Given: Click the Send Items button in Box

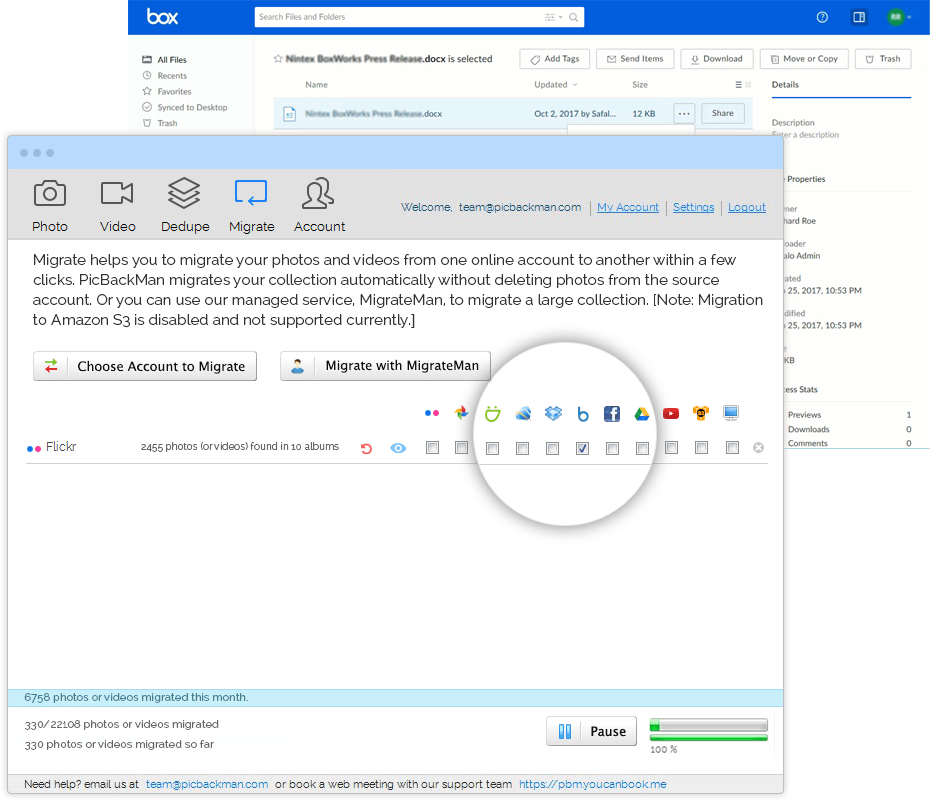Looking at the screenshot, I should click(635, 59).
